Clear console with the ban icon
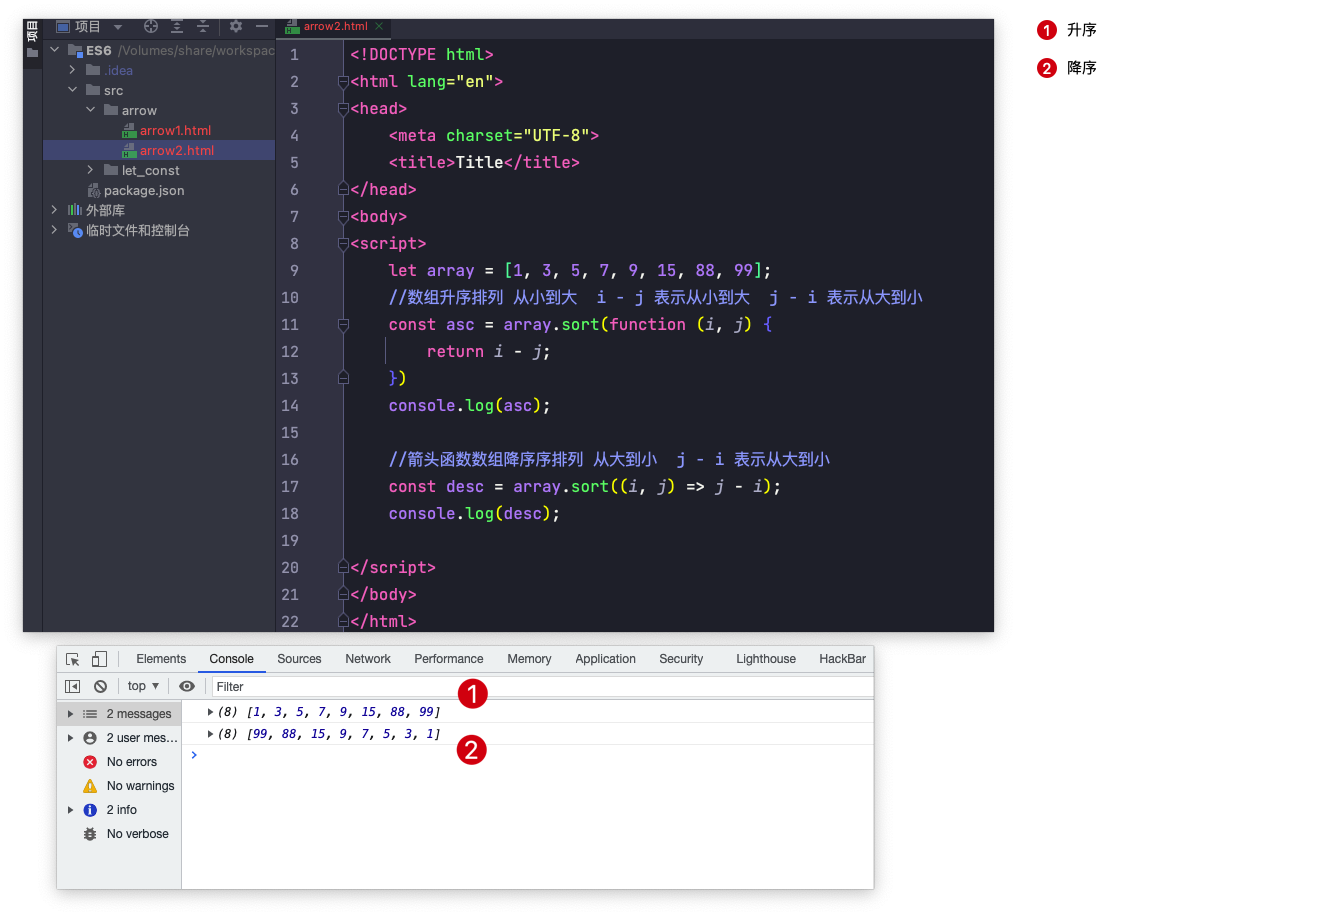This screenshot has width=1337, height=916. coord(101,686)
